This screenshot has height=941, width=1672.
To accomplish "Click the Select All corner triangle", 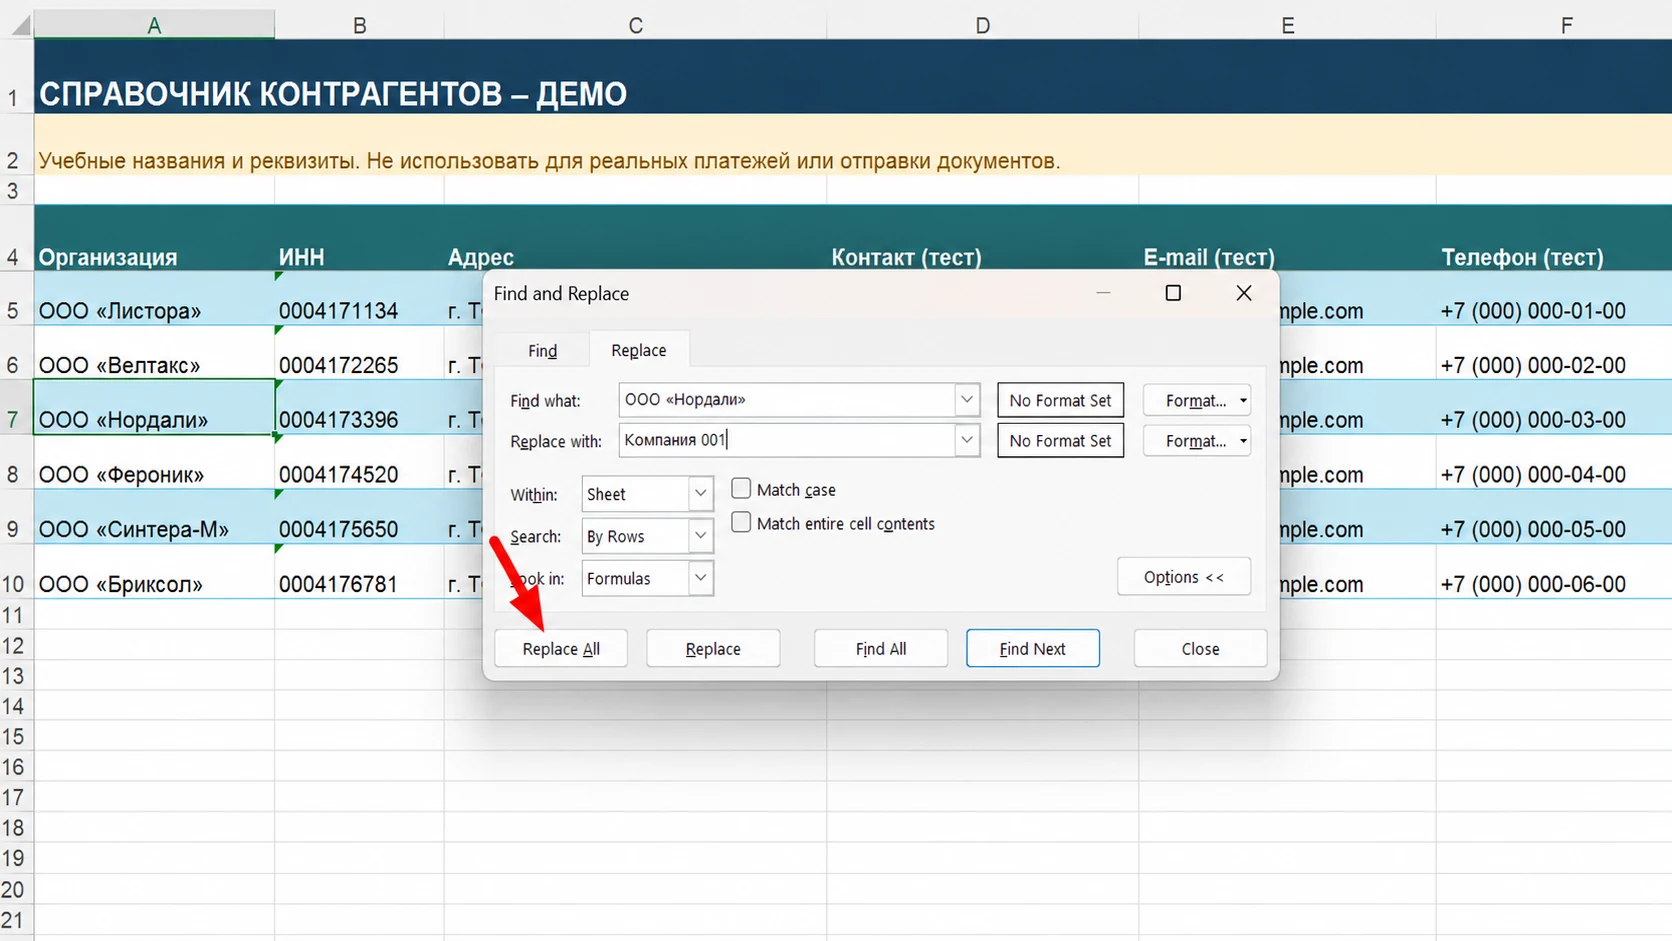I will [x=20, y=25].
